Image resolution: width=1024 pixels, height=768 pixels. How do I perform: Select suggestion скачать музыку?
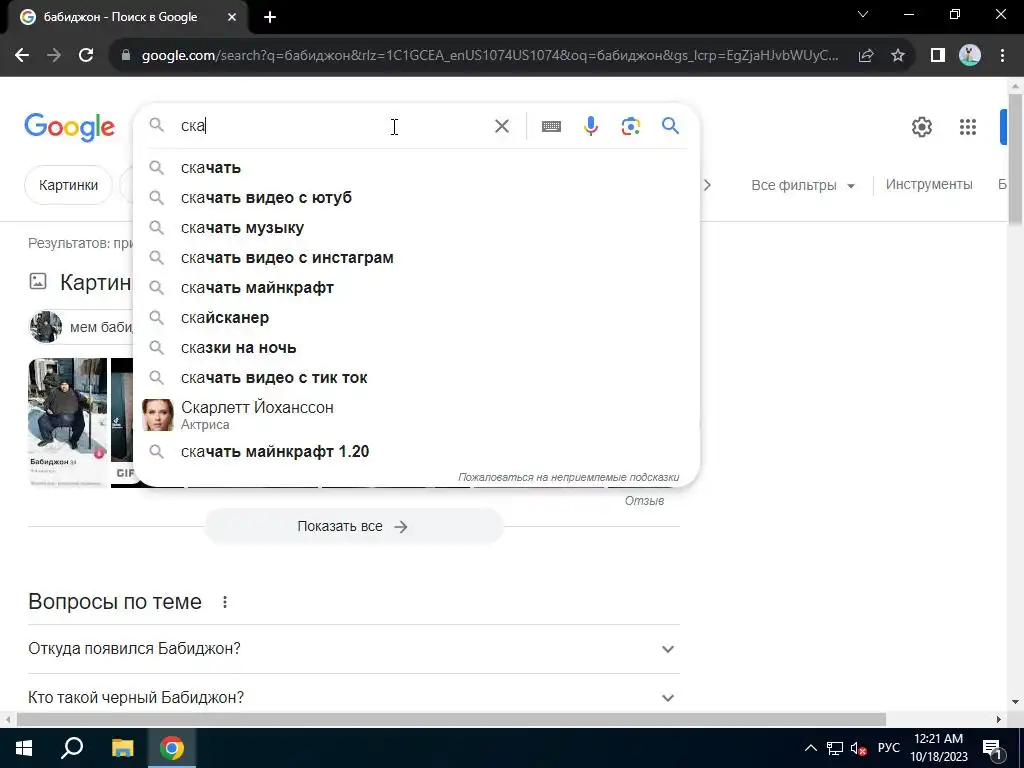tap(416, 228)
